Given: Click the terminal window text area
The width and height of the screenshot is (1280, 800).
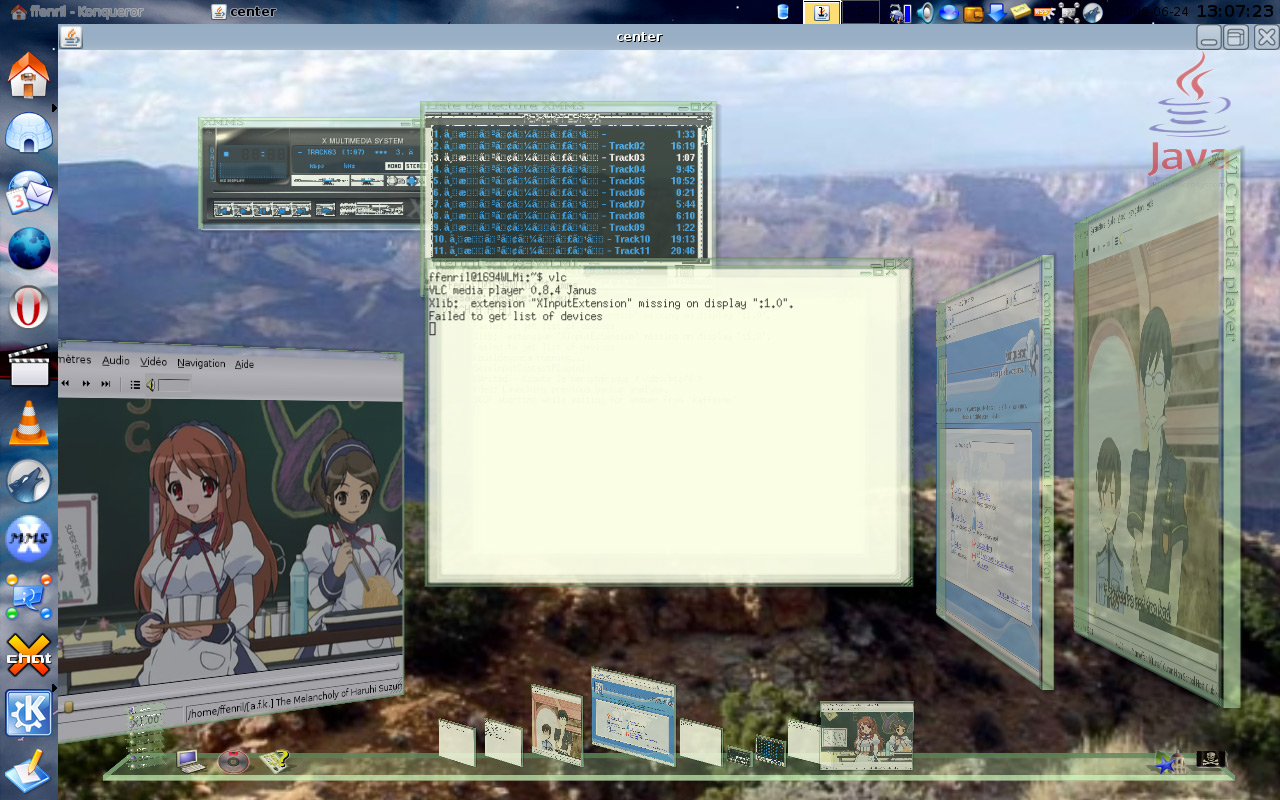Looking at the screenshot, I should click(x=667, y=423).
